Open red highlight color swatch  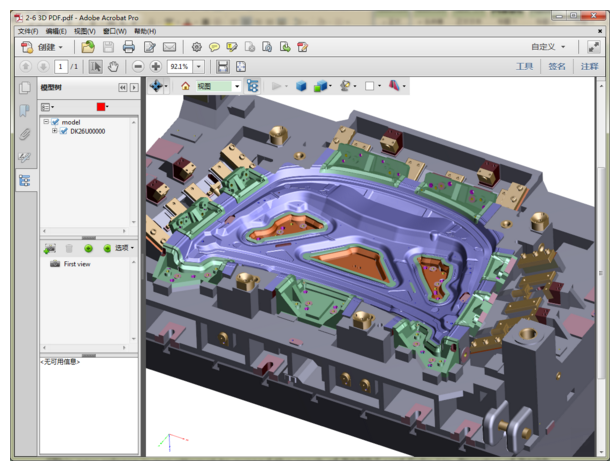click(x=101, y=107)
